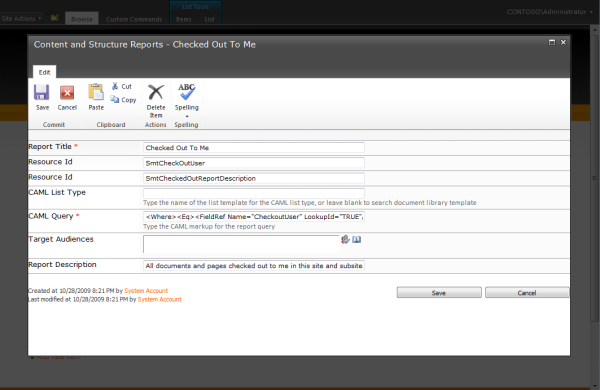Click the Copy icon in Clipboard group
The height and width of the screenshot is (390, 600).
coord(115,100)
